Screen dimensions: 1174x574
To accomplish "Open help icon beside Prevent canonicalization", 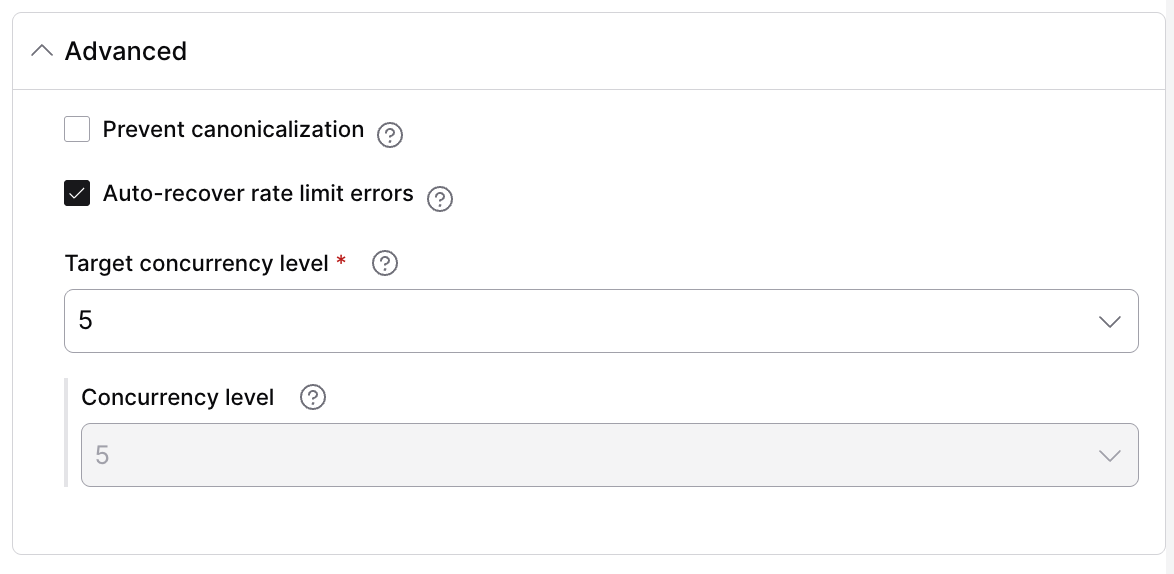I will (389, 135).
